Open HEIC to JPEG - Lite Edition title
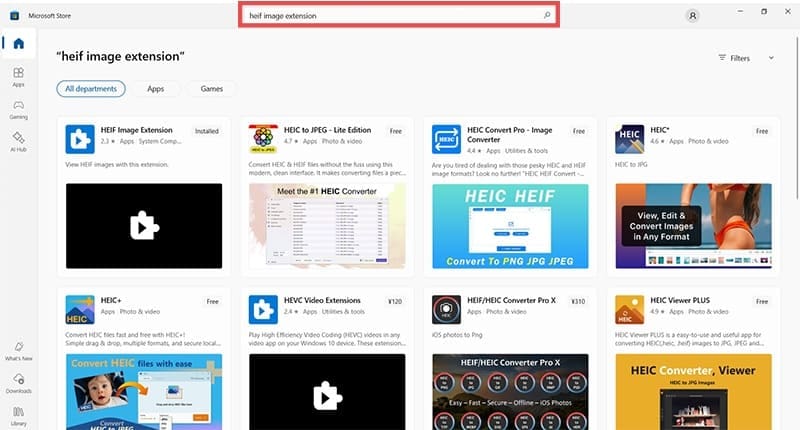The image size is (800, 430). [x=328, y=130]
